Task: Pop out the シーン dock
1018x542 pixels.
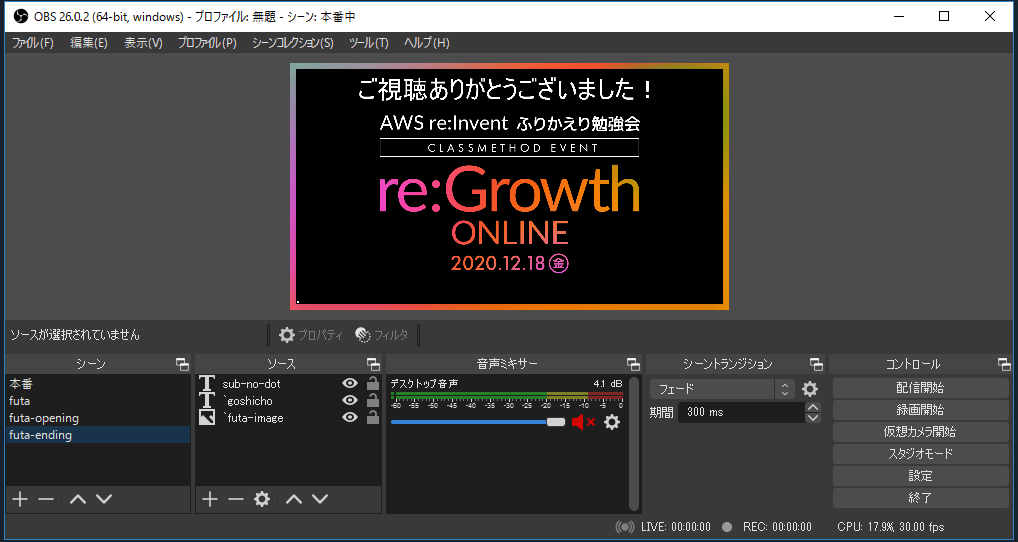Action: tap(182, 364)
